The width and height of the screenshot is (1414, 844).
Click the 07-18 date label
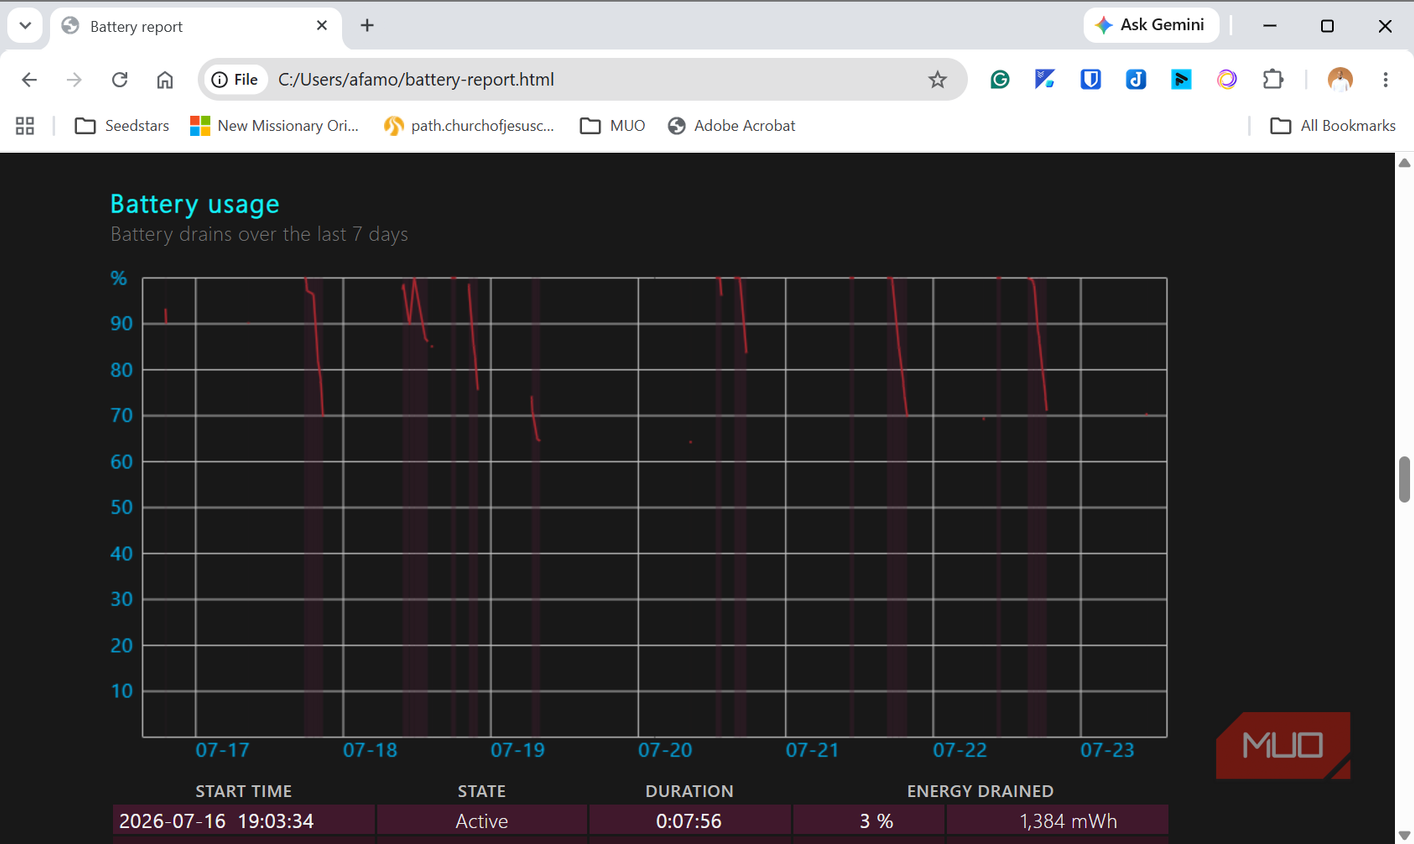coord(370,750)
